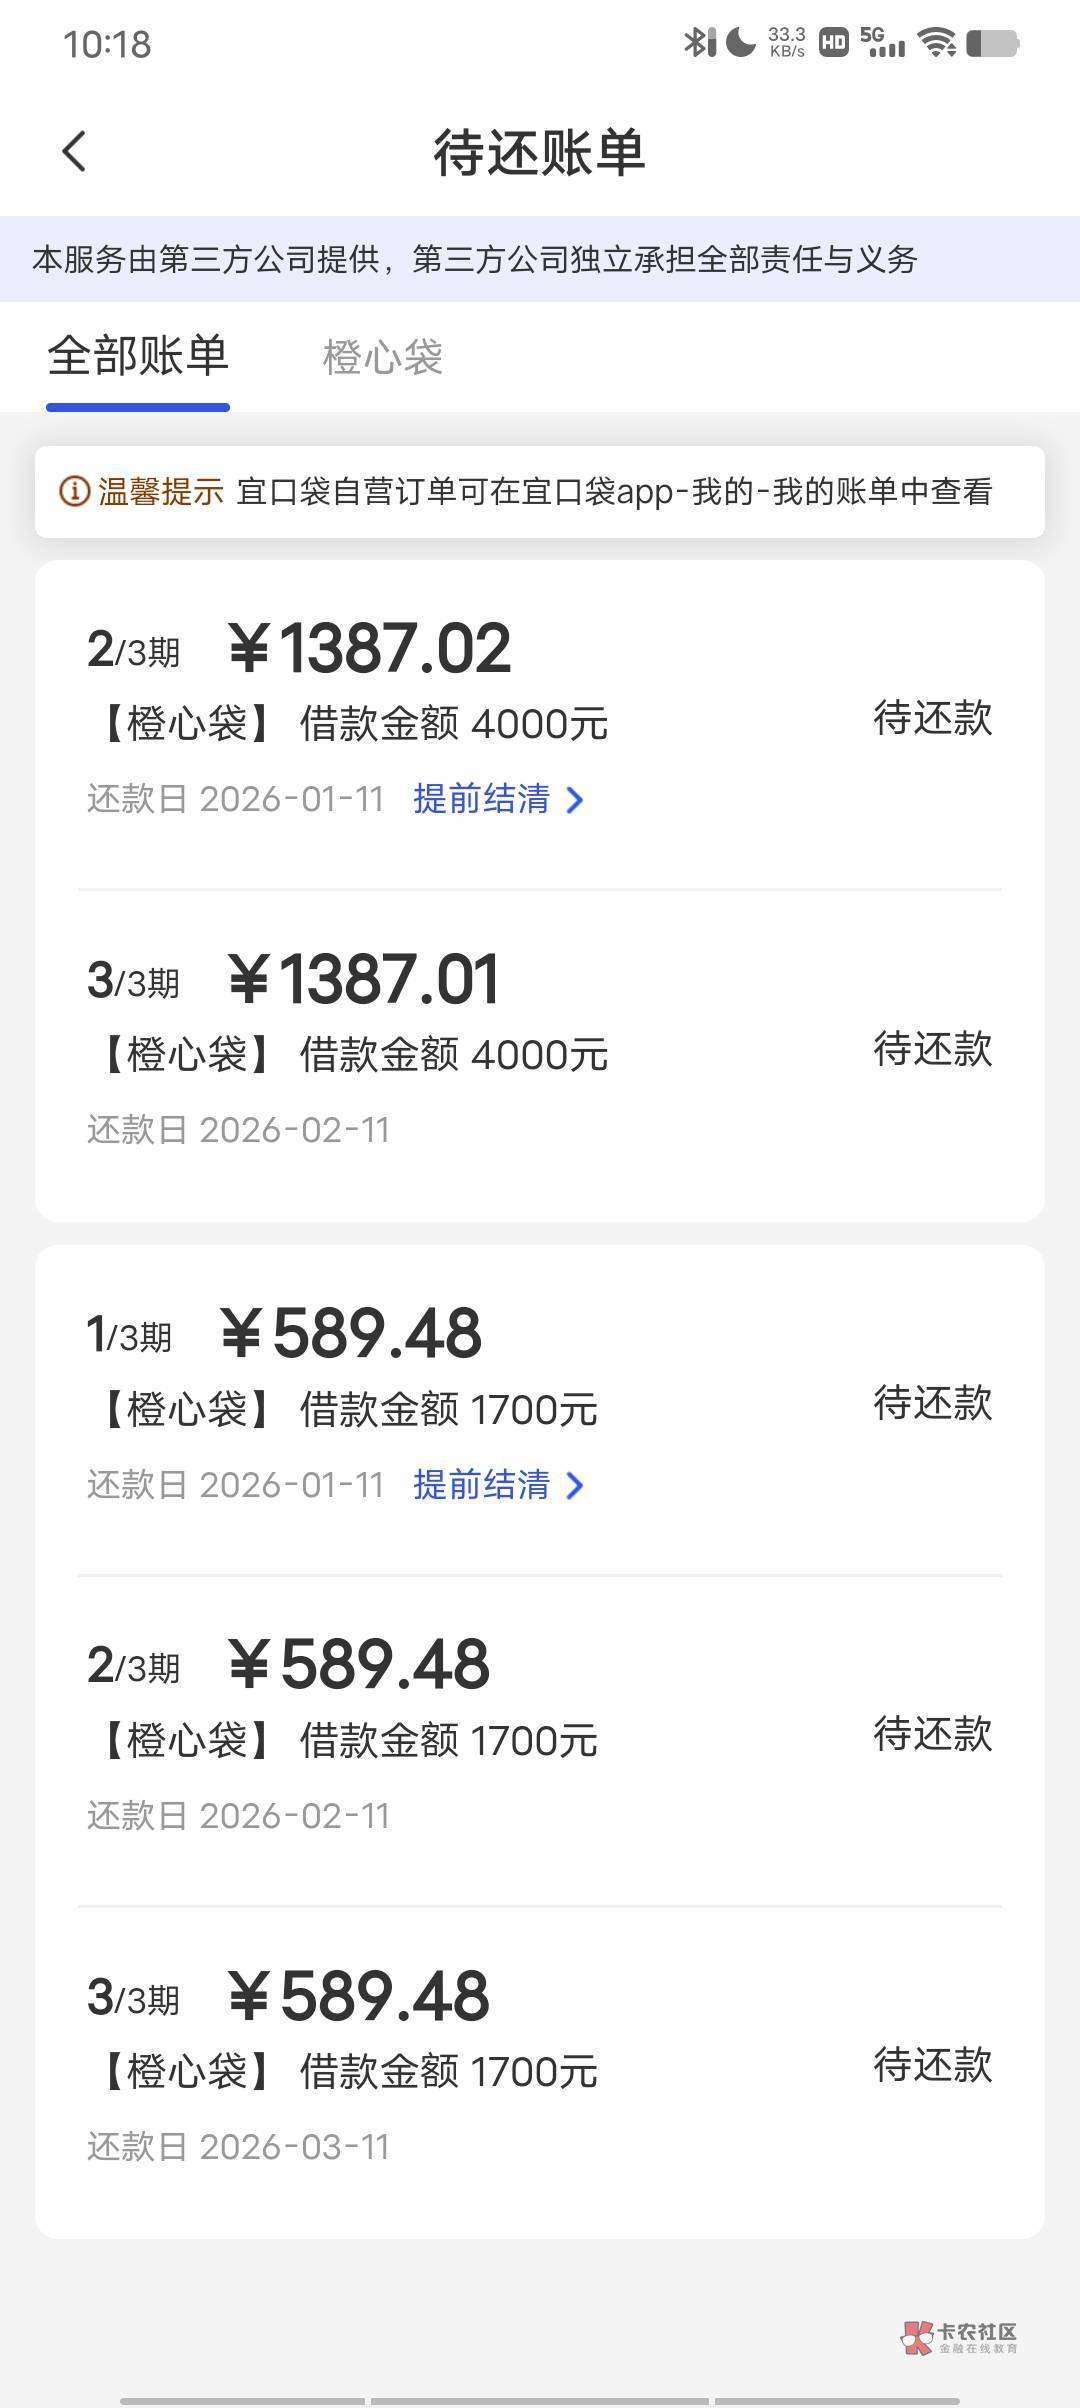The width and height of the screenshot is (1080, 2408).
Task: Tap the info icon beside 温馨提示
Action: [x=74, y=491]
